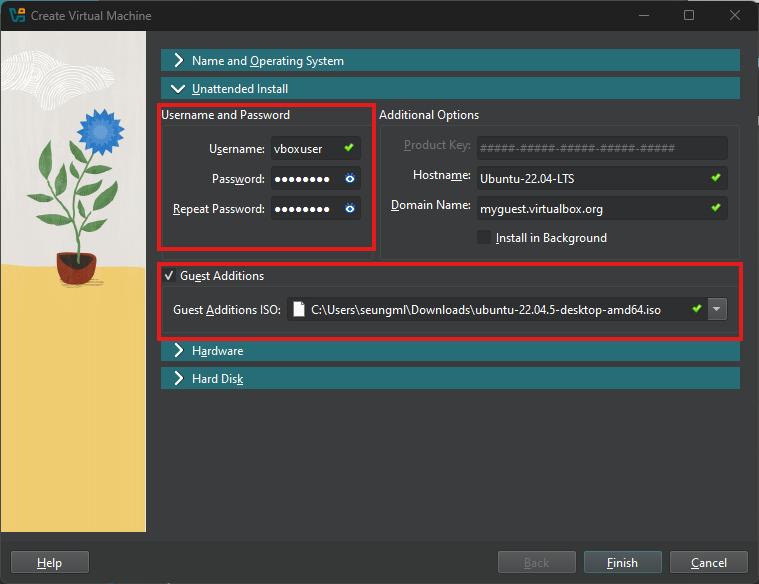This screenshot has height=584, width=759.
Task: Click the Hostname label
Action: pyautogui.click(x=441, y=175)
